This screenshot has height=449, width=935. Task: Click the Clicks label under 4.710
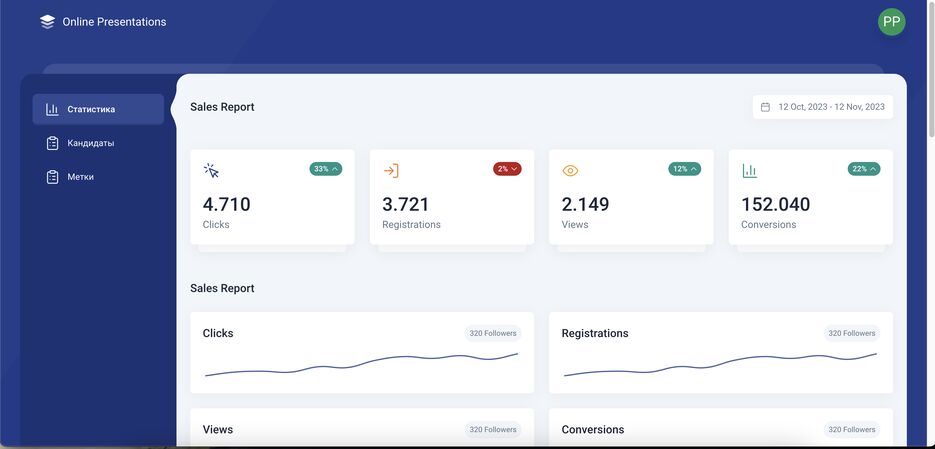(x=216, y=225)
